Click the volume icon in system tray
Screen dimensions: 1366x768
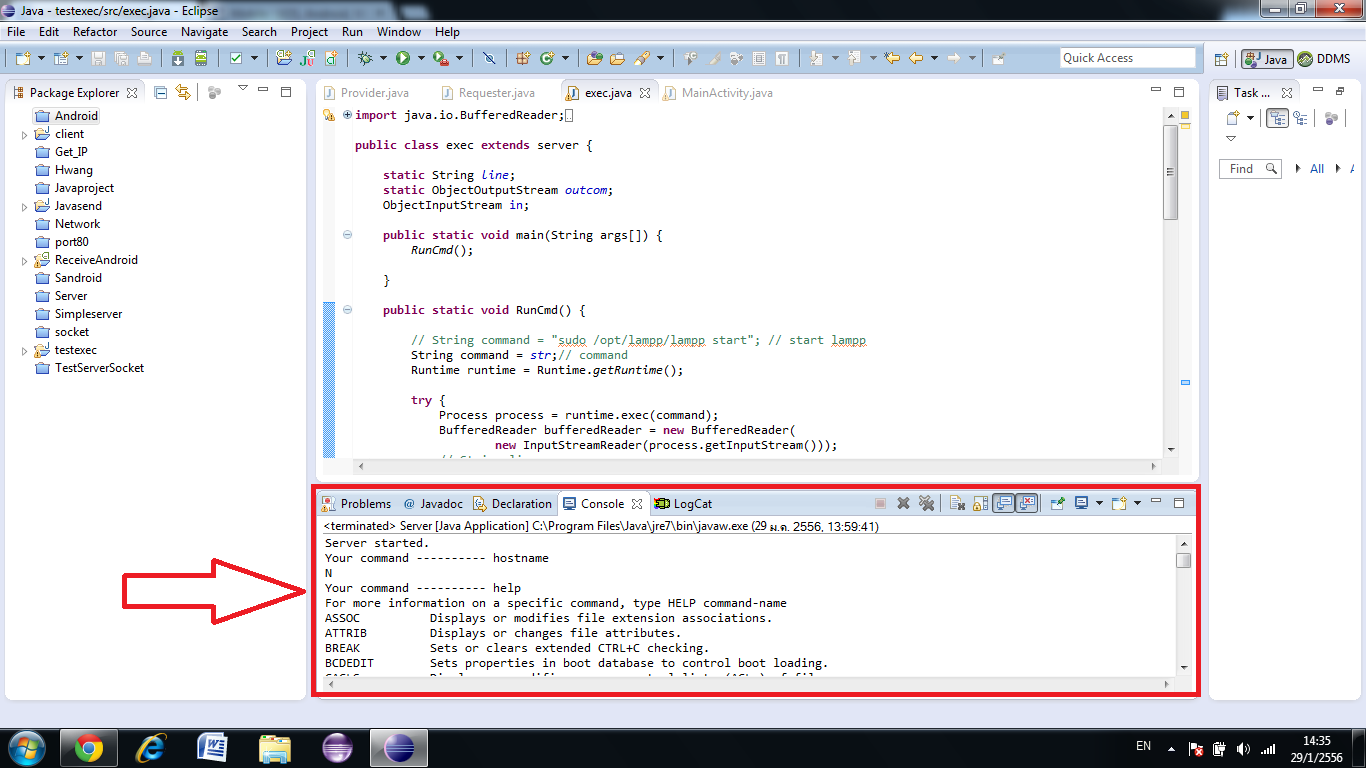1243,748
